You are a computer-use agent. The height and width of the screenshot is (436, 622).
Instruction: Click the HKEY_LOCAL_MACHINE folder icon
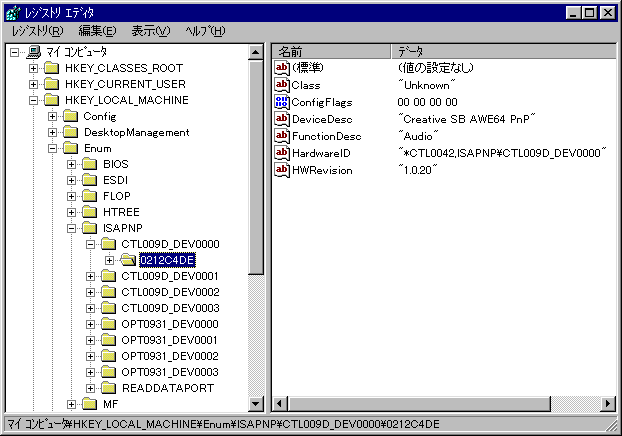[x=52, y=100]
